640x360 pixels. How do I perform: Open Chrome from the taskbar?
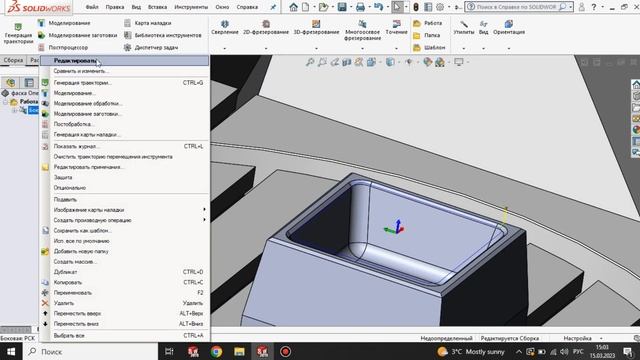click(x=216, y=351)
